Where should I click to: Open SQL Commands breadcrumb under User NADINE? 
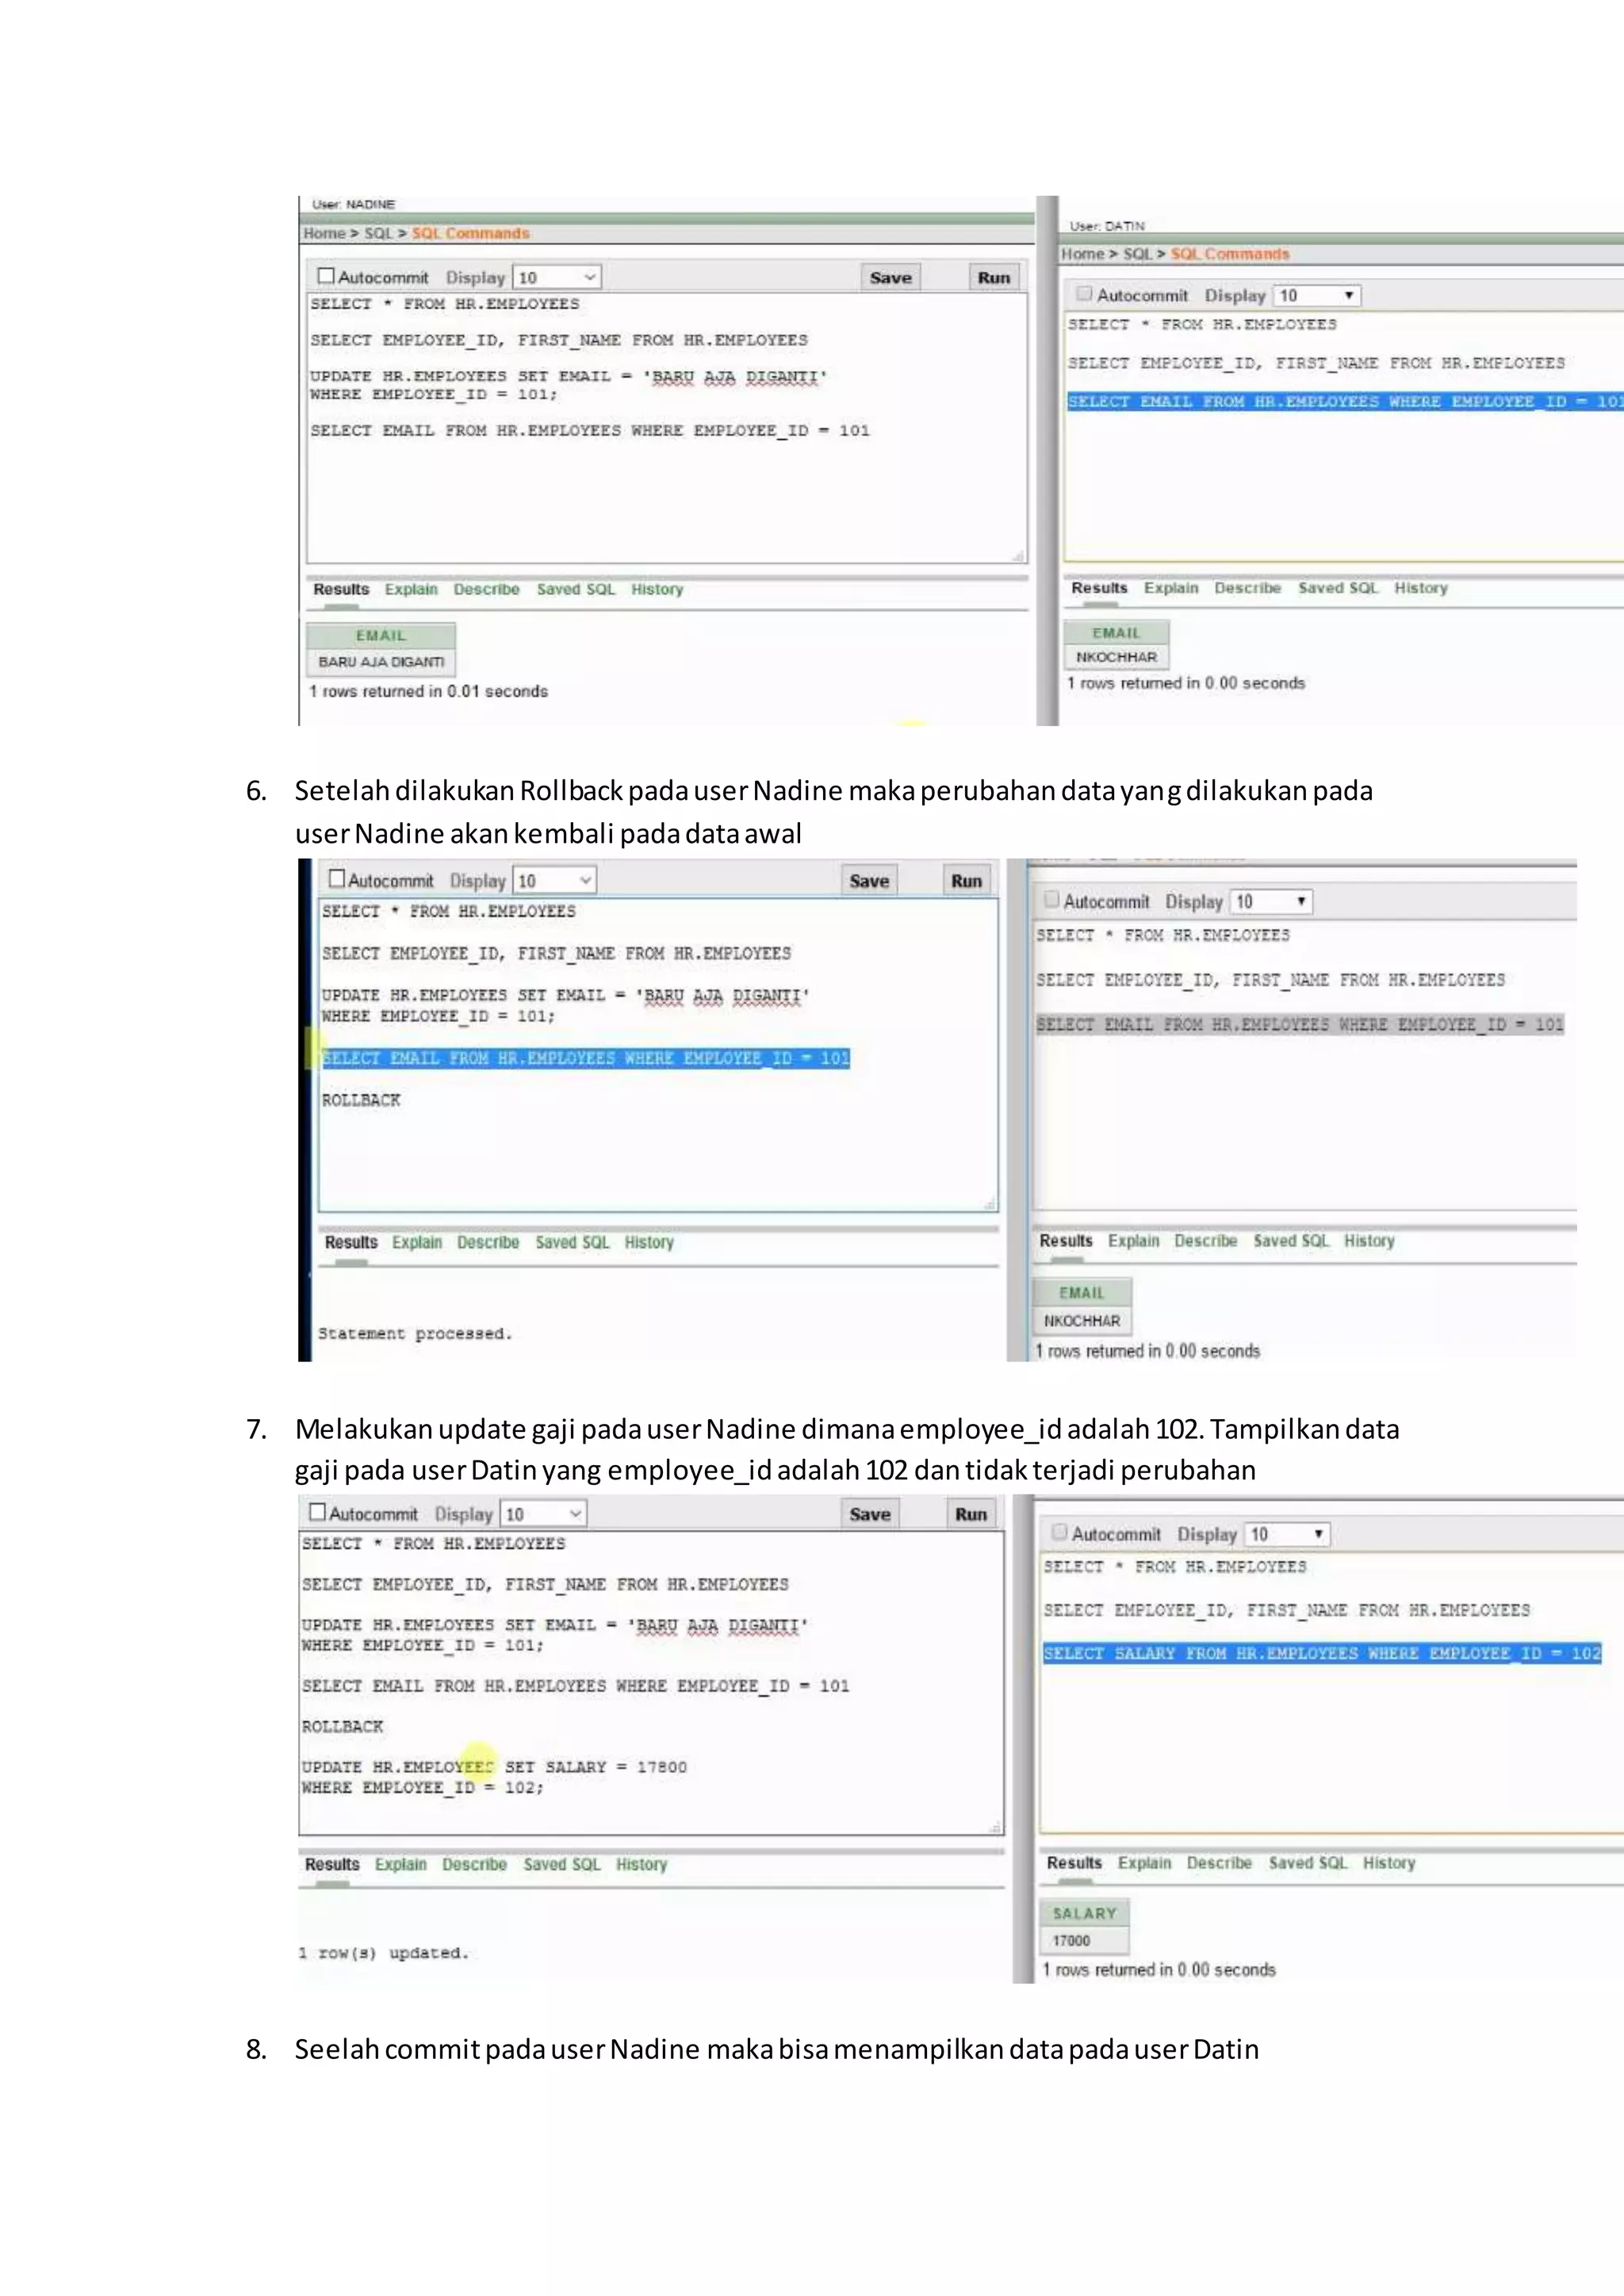pos(470,233)
